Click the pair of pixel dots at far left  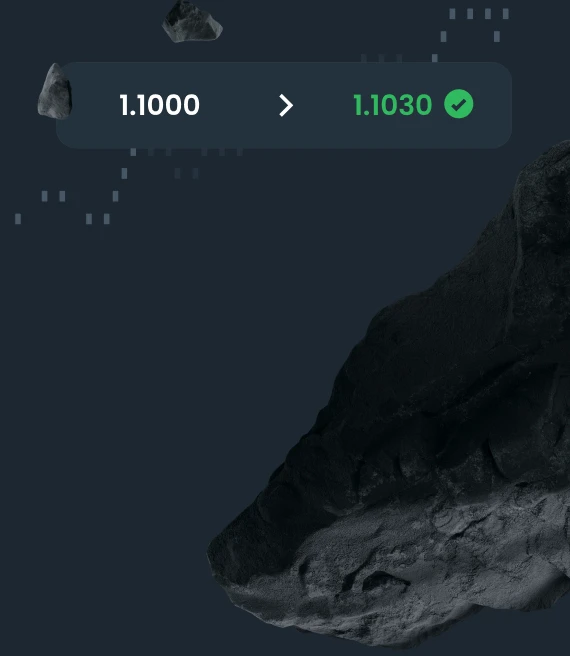tap(53, 196)
